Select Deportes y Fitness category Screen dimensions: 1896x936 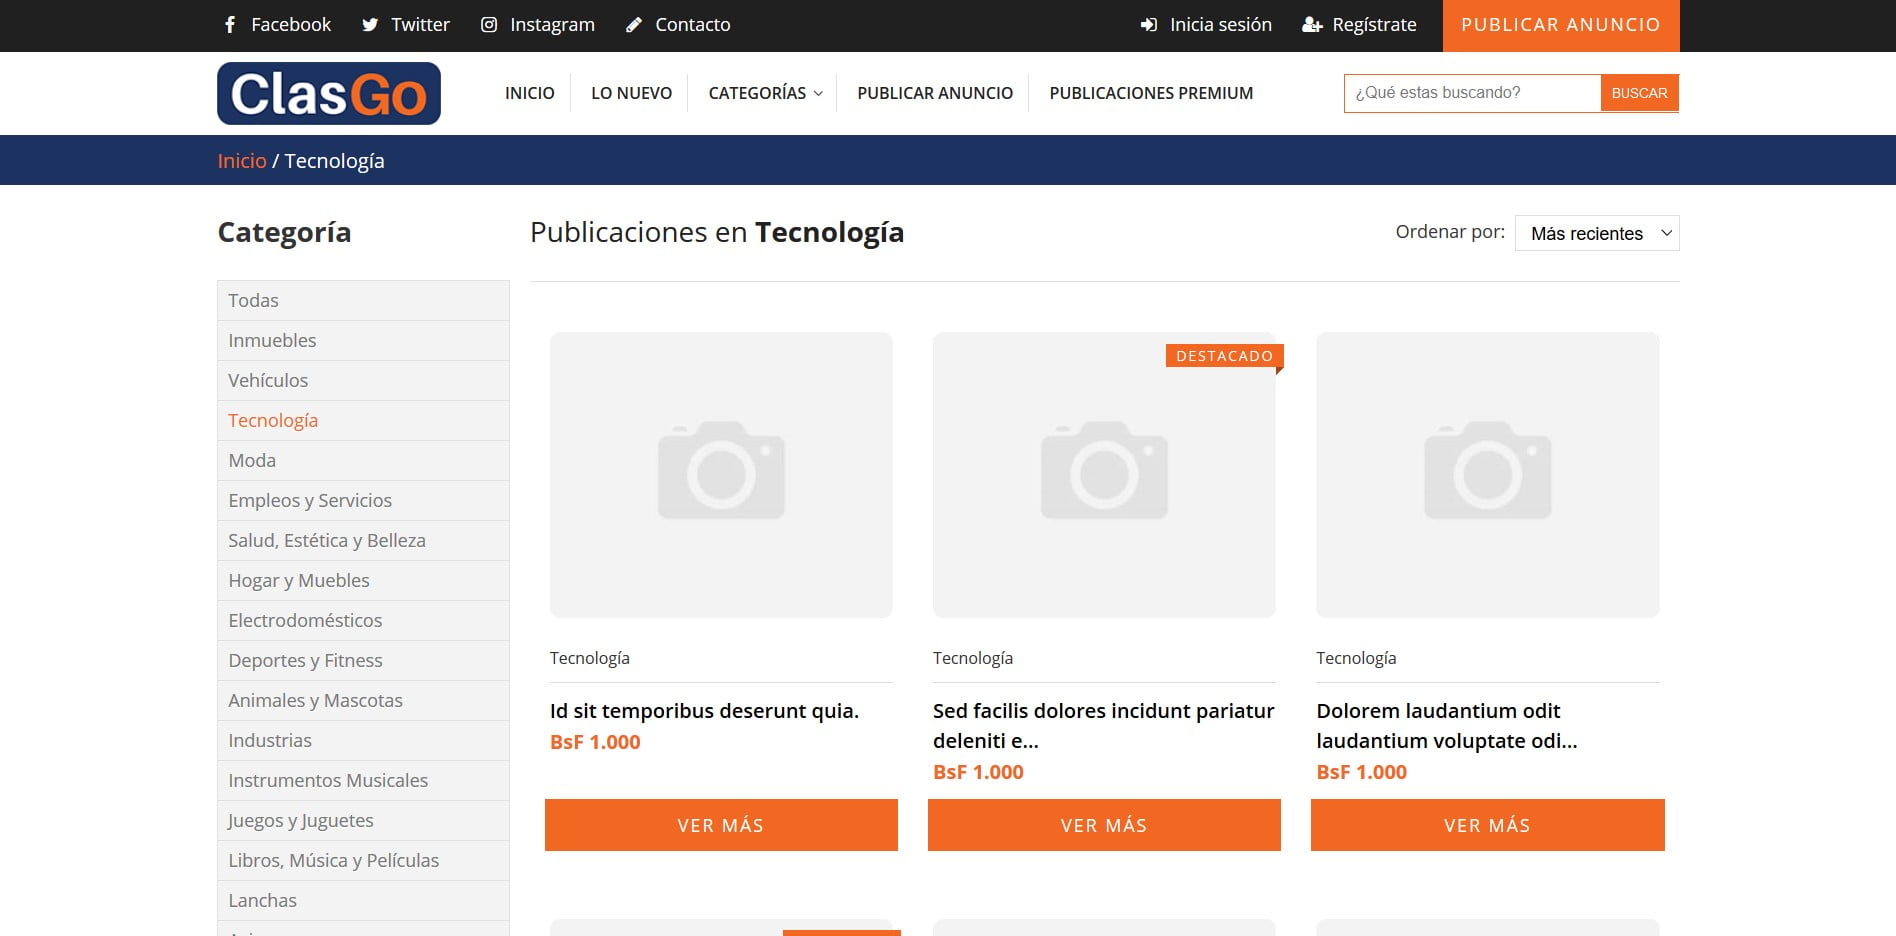point(363,660)
